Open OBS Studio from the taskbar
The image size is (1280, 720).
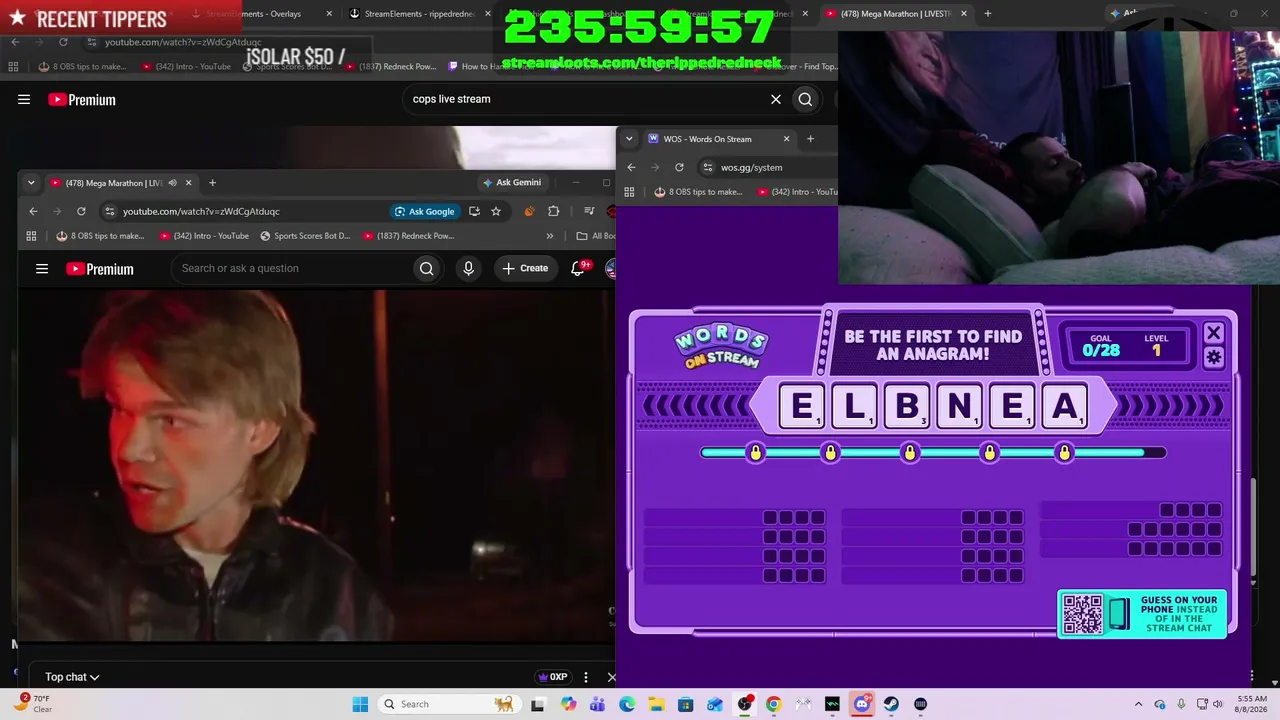pos(745,704)
